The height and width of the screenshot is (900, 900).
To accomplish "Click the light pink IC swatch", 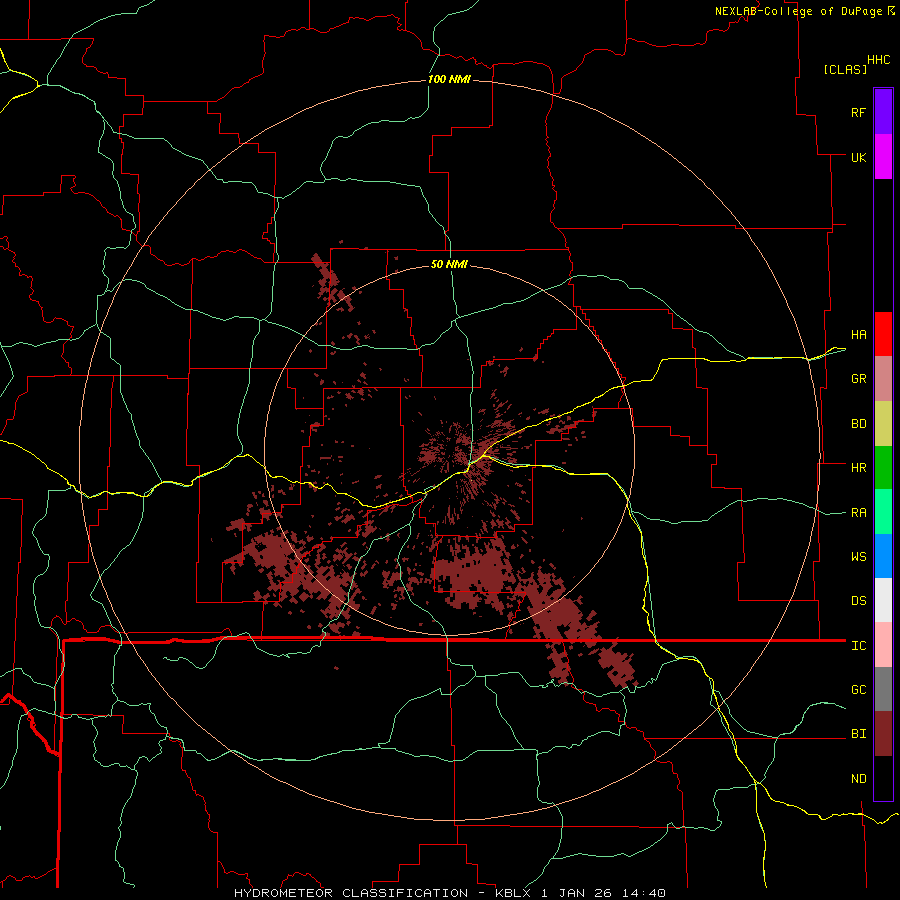I will point(883,645).
